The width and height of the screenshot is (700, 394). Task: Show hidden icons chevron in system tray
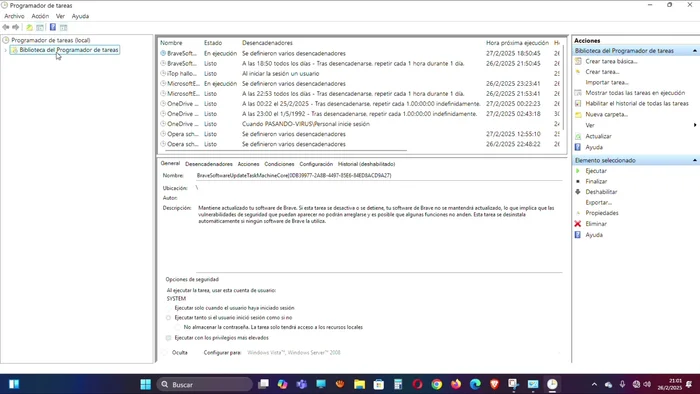594,384
